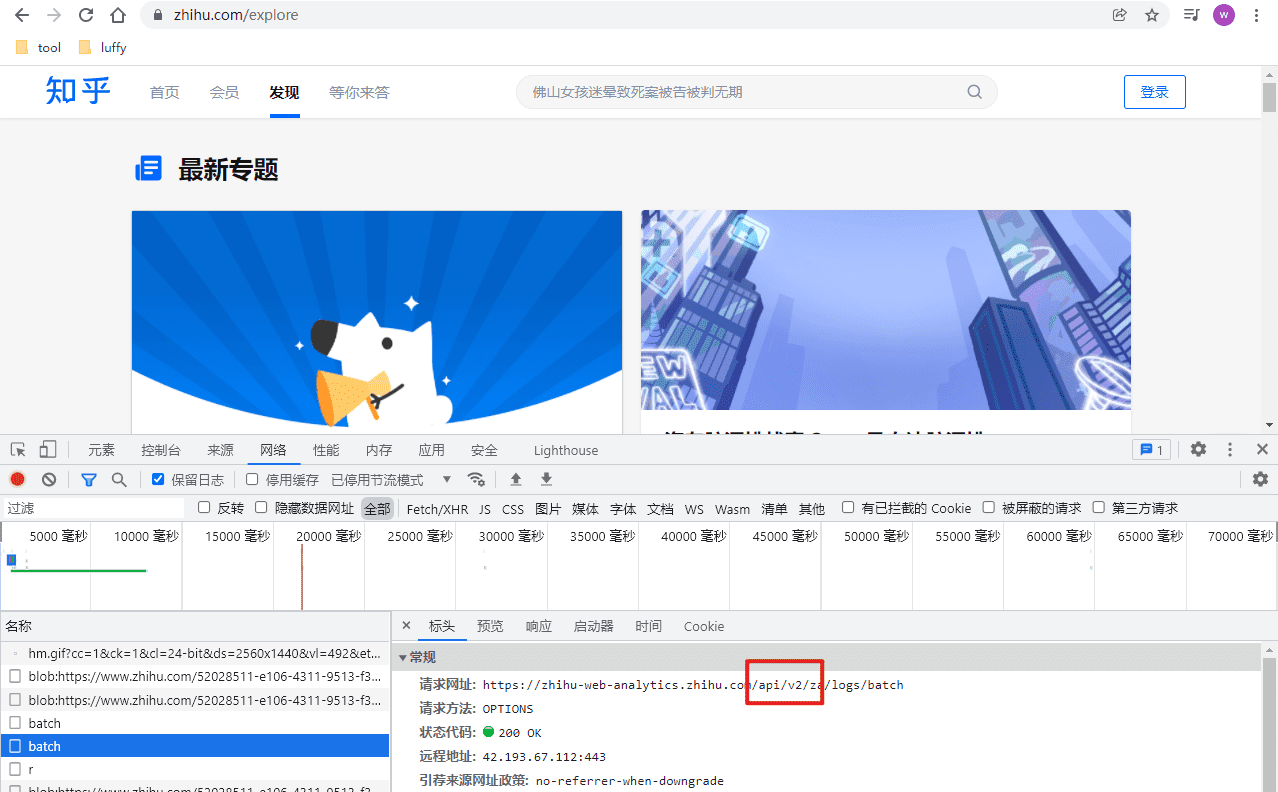Click the 知乎 logo
The image size is (1278, 792).
78,91
